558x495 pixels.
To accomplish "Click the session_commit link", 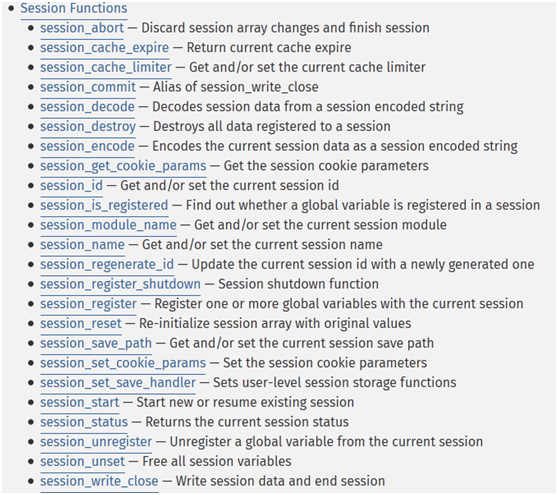I will pos(88,87).
